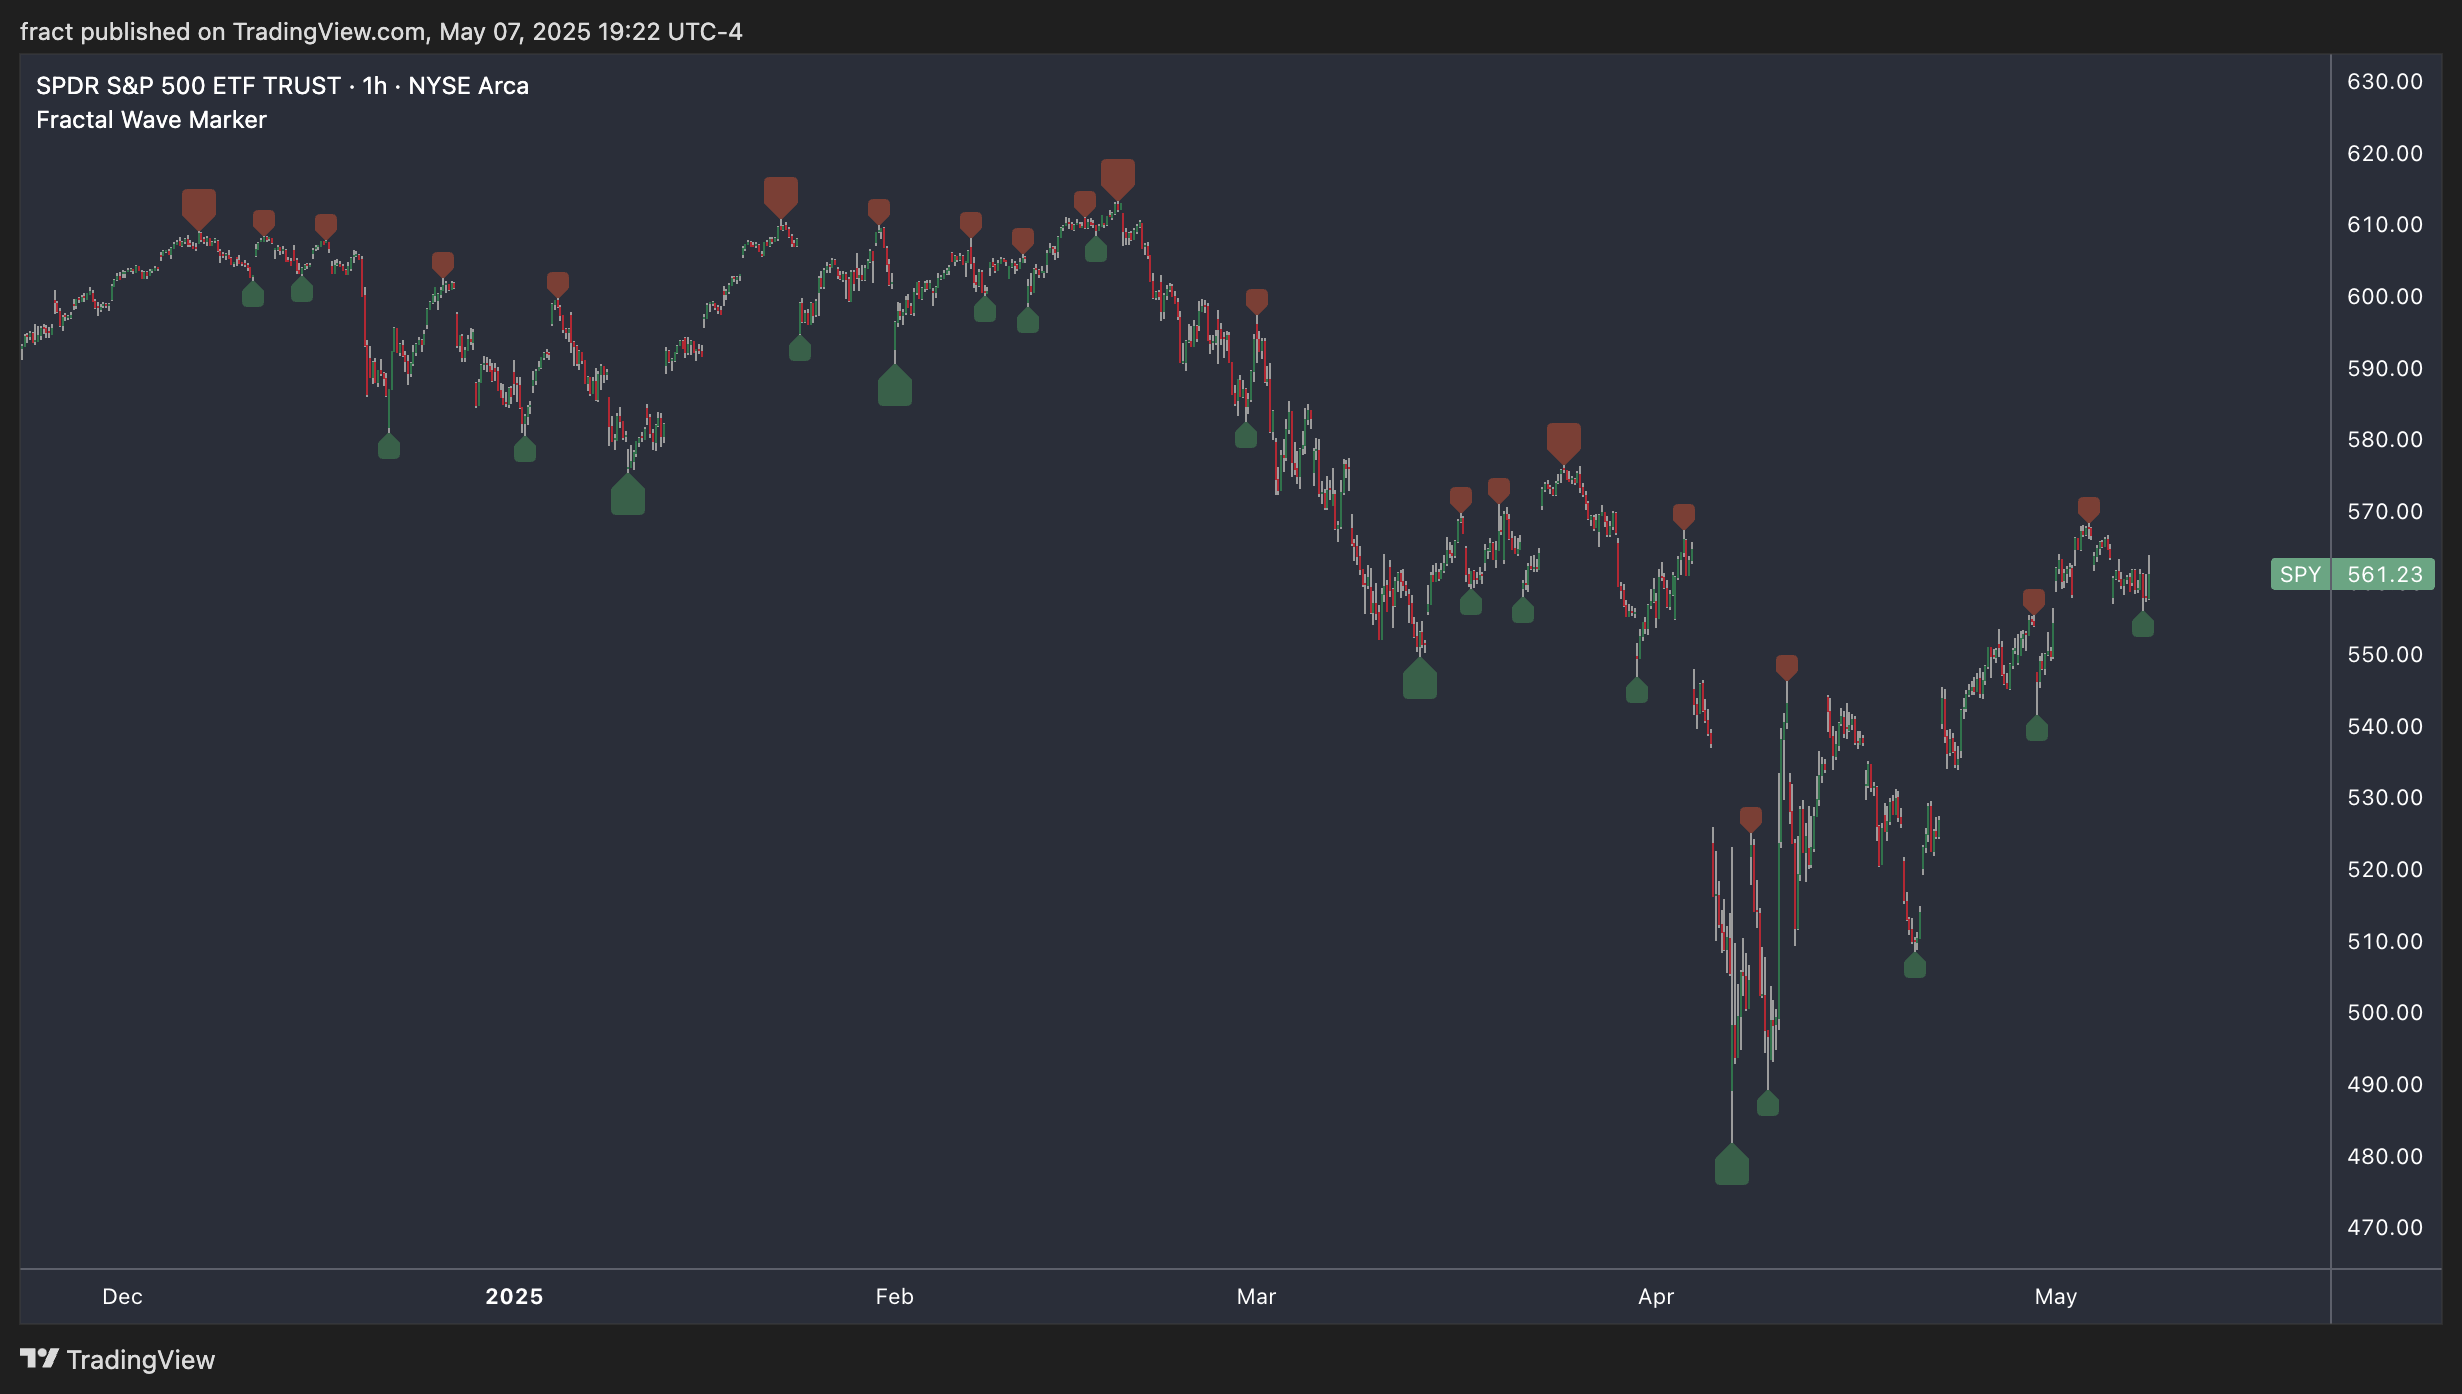Click the 500.00 price axis label
Viewport: 2462px width, 1394px height.
(2385, 1013)
